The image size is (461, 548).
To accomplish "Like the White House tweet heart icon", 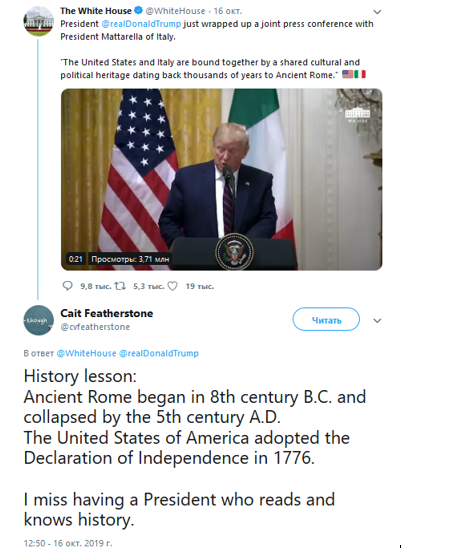I will [172, 286].
